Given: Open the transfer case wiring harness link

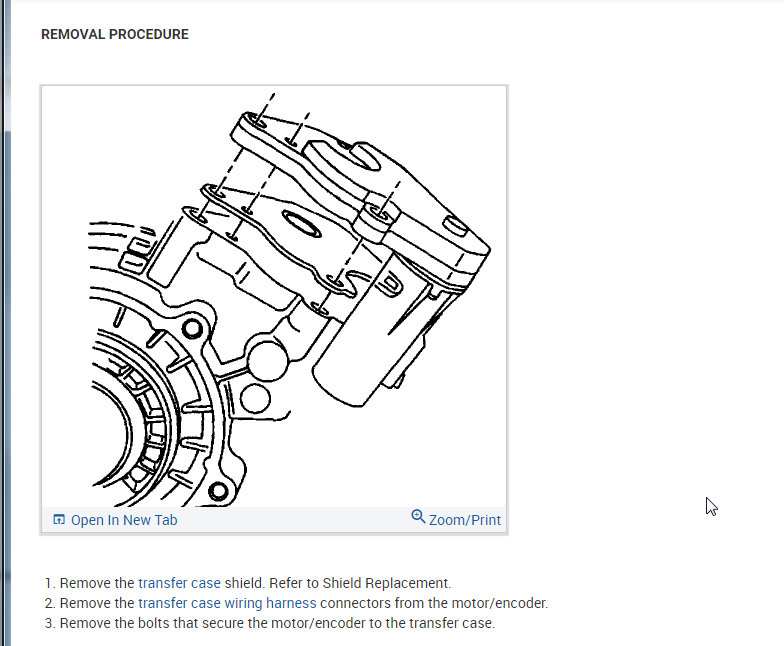Looking at the screenshot, I should click(227, 603).
